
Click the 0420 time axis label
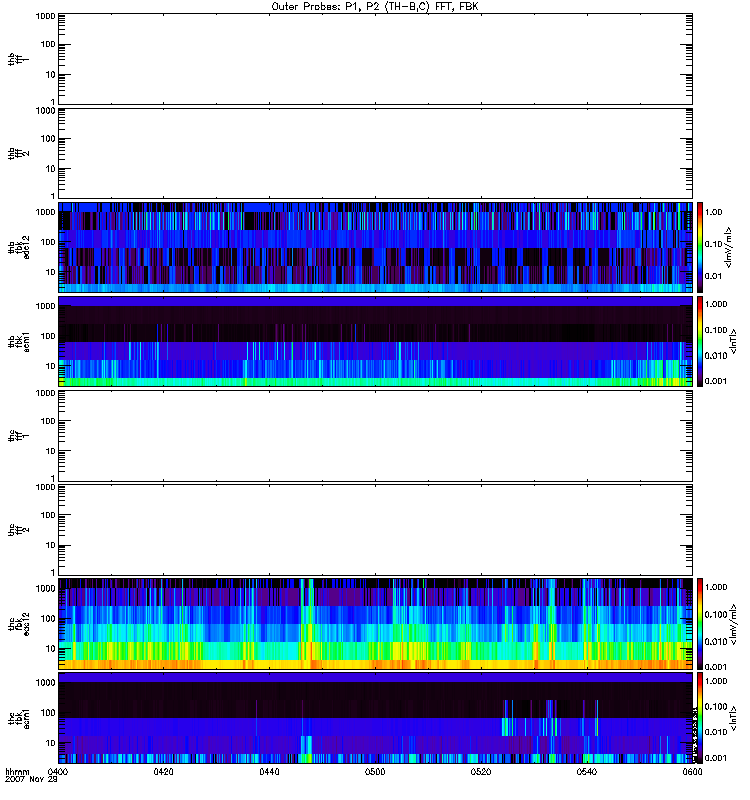coord(164,772)
